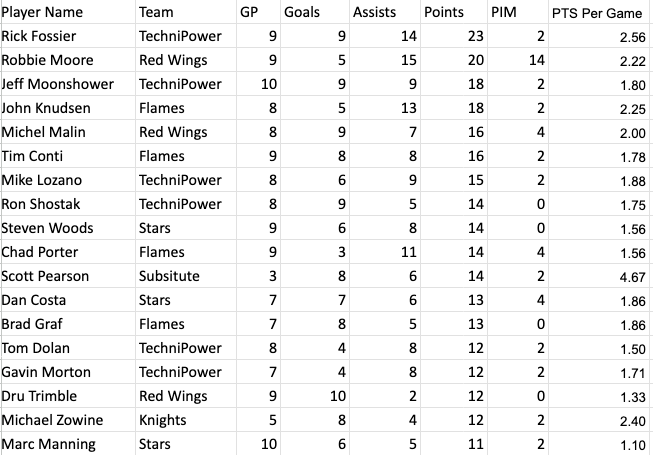Select the Team column header cell

[186, 12]
